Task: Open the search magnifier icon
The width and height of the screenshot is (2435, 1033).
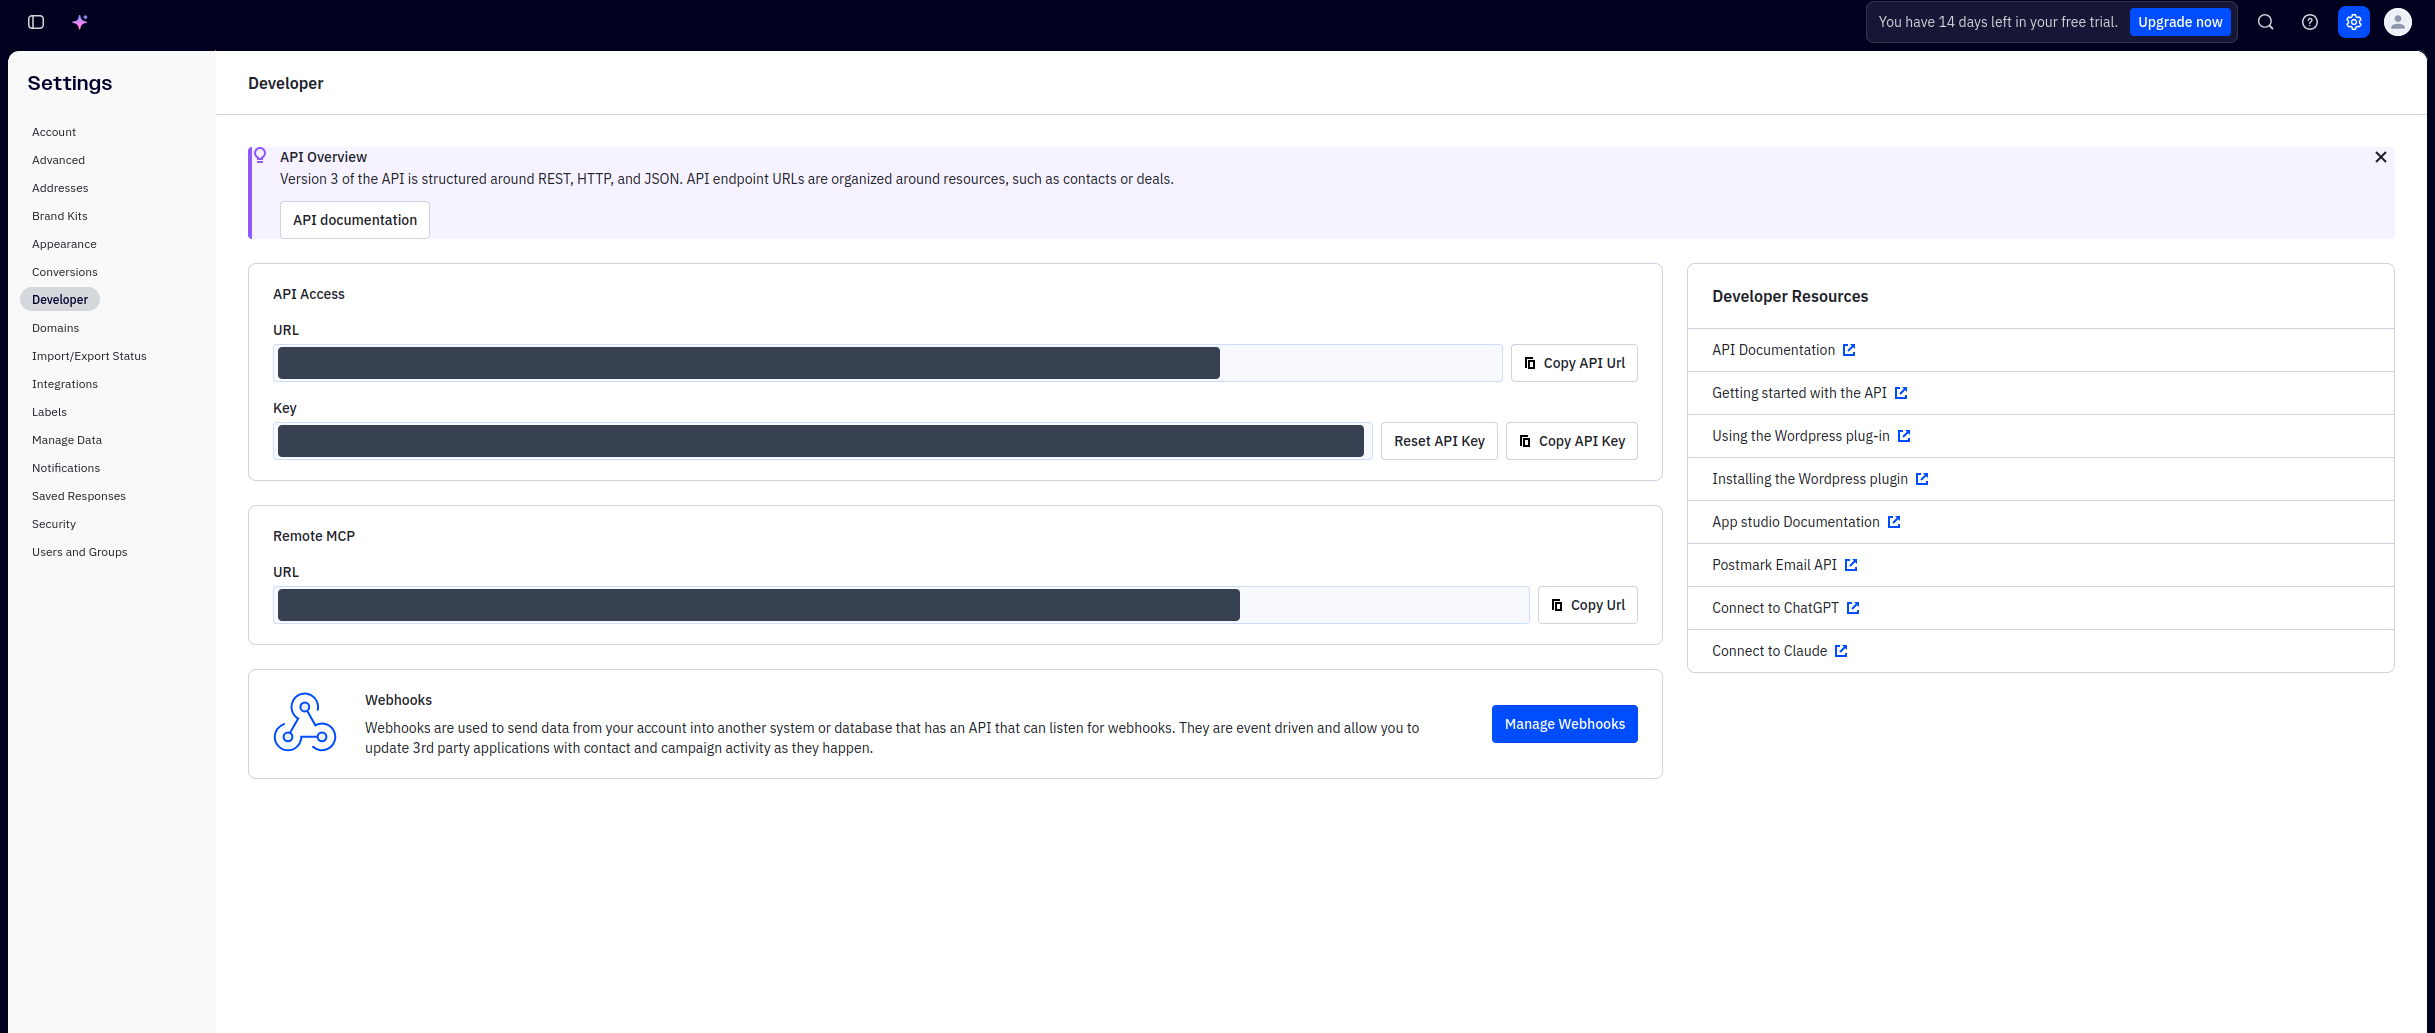Action: click(x=2266, y=22)
